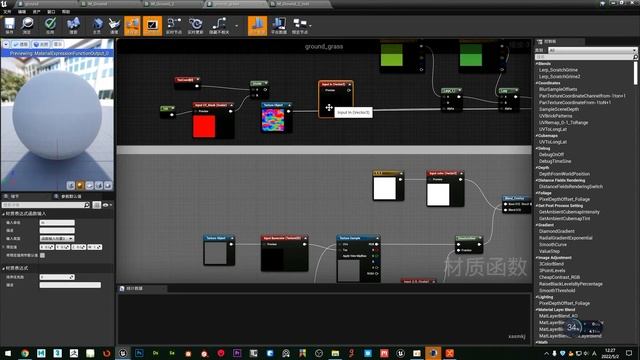Click the Platform Stats toolbar icon
The image size is (640, 360).
coord(279,26)
